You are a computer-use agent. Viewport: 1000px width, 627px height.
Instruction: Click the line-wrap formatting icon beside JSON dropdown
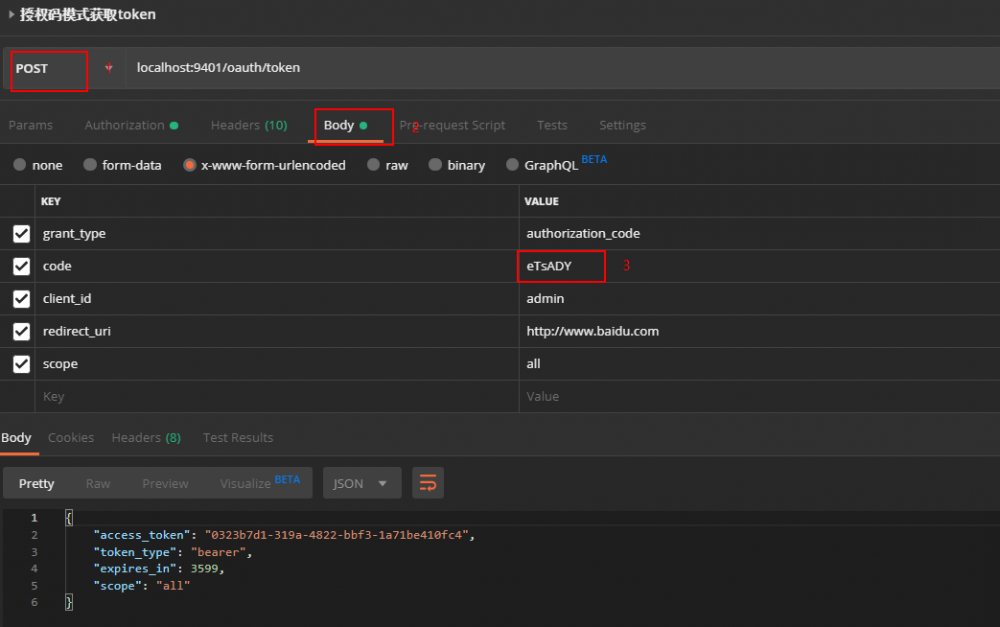coord(428,483)
